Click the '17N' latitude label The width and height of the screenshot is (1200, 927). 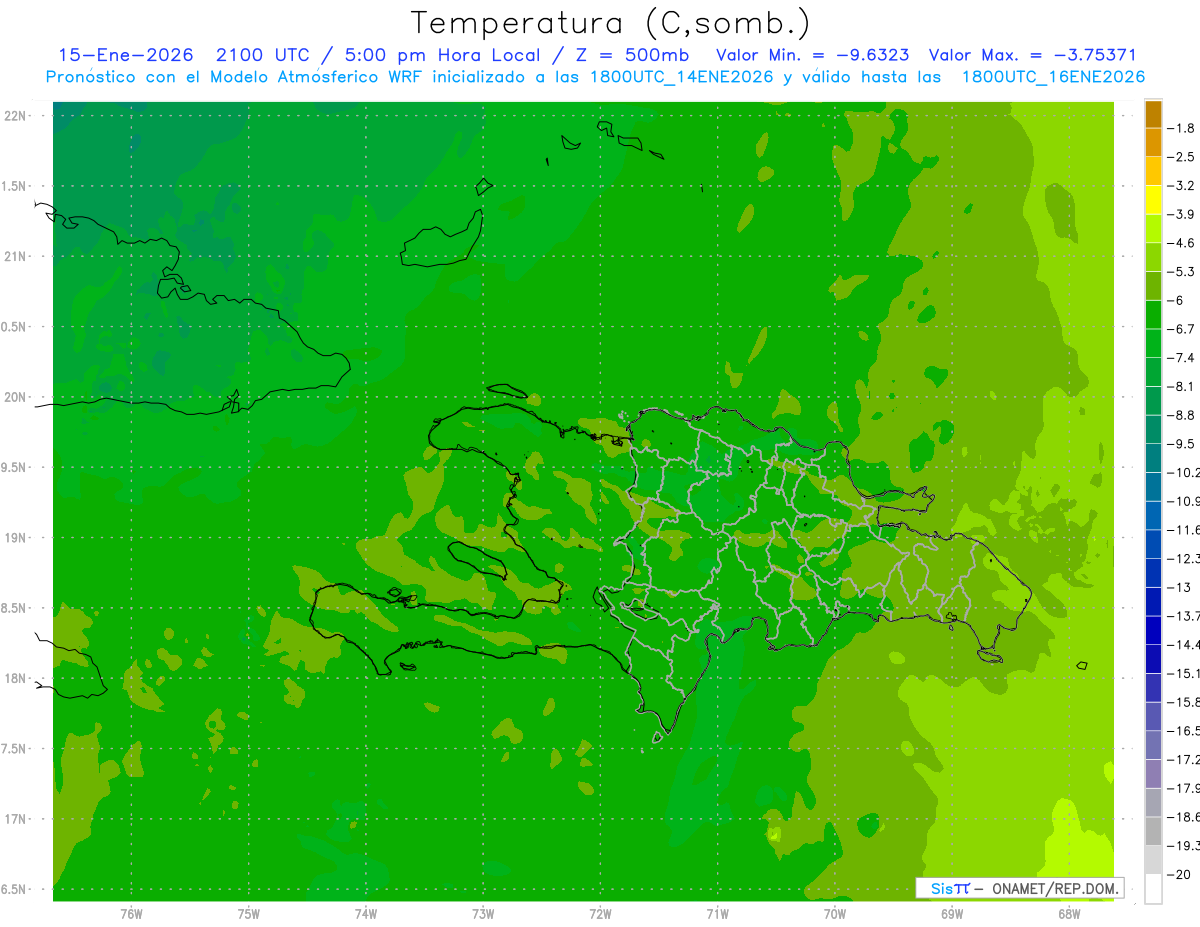coord(15,819)
